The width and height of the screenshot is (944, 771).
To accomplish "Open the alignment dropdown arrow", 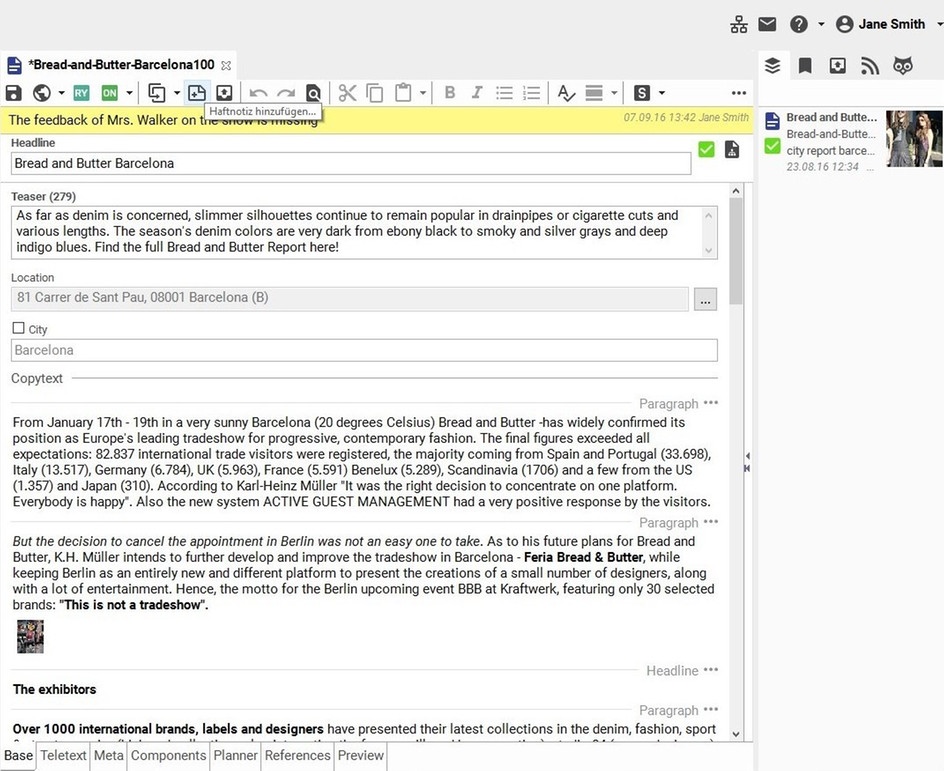I will 614,93.
